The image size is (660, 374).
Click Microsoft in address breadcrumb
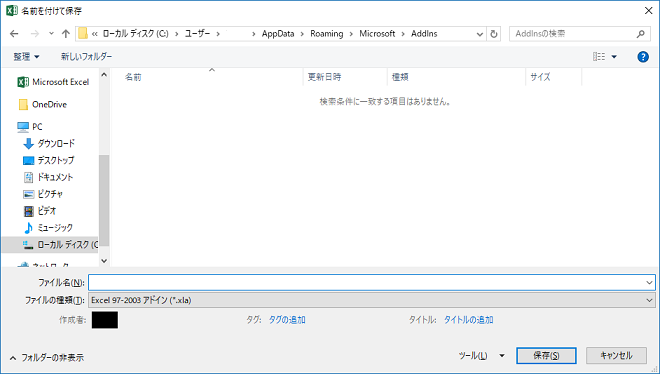tap(377, 34)
